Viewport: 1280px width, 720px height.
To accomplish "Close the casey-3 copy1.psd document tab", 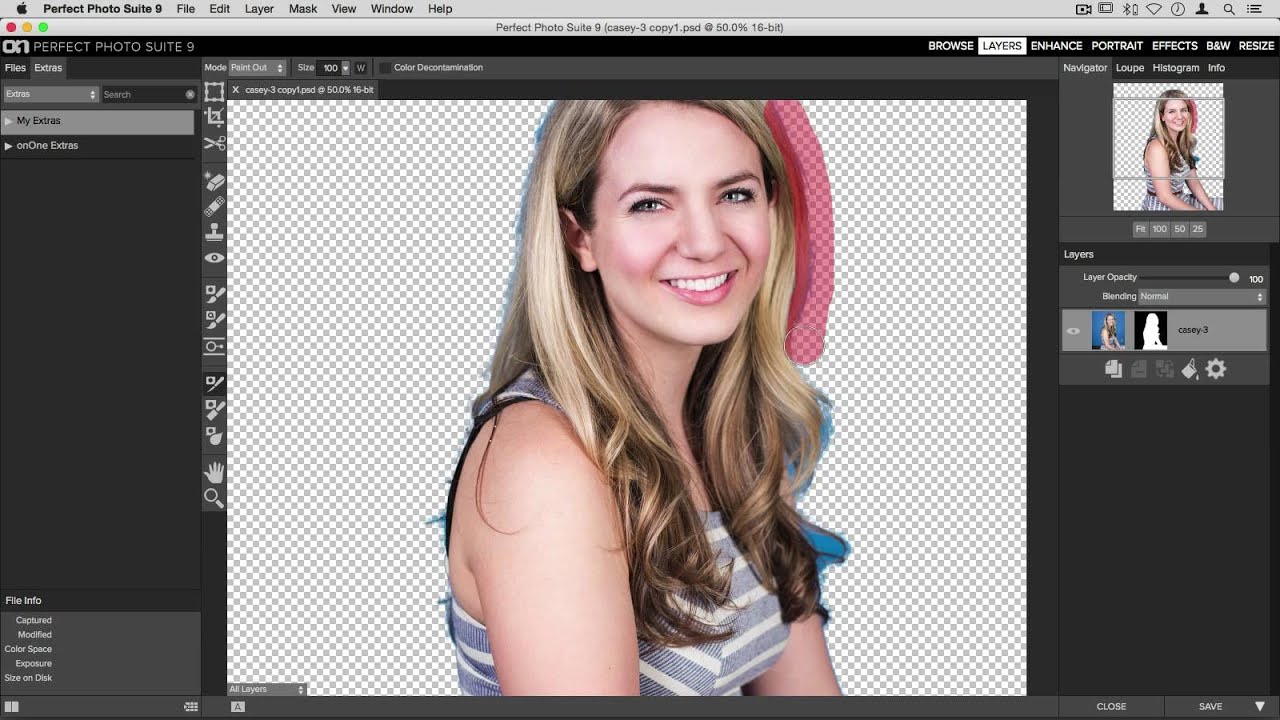I will pos(236,90).
